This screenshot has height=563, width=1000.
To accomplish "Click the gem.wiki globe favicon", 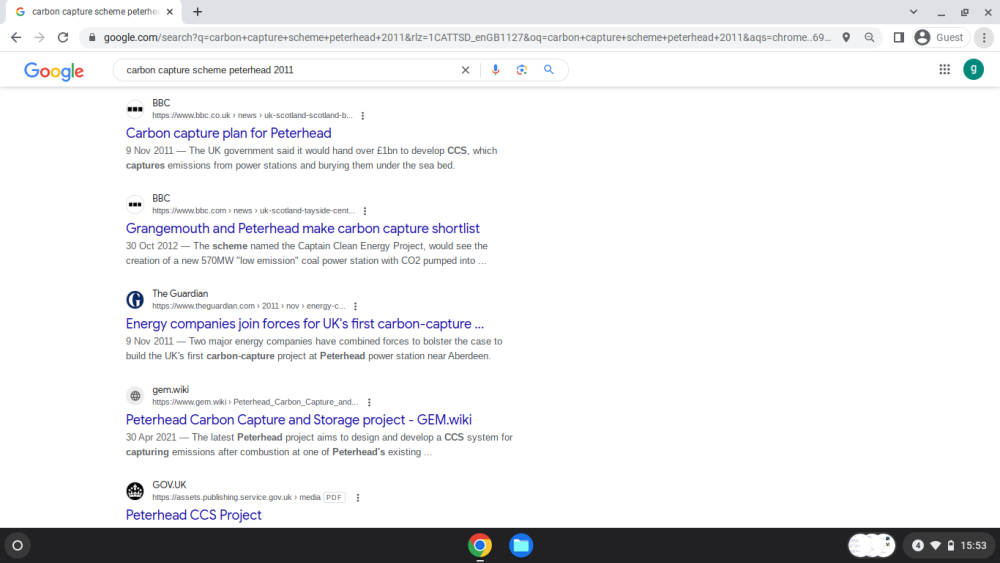I will click(x=135, y=396).
